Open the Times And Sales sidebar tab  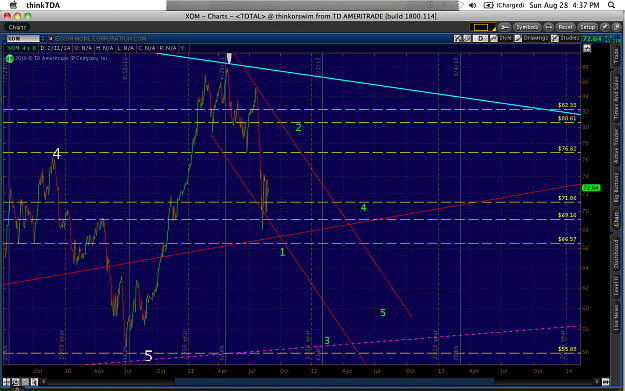coord(616,98)
